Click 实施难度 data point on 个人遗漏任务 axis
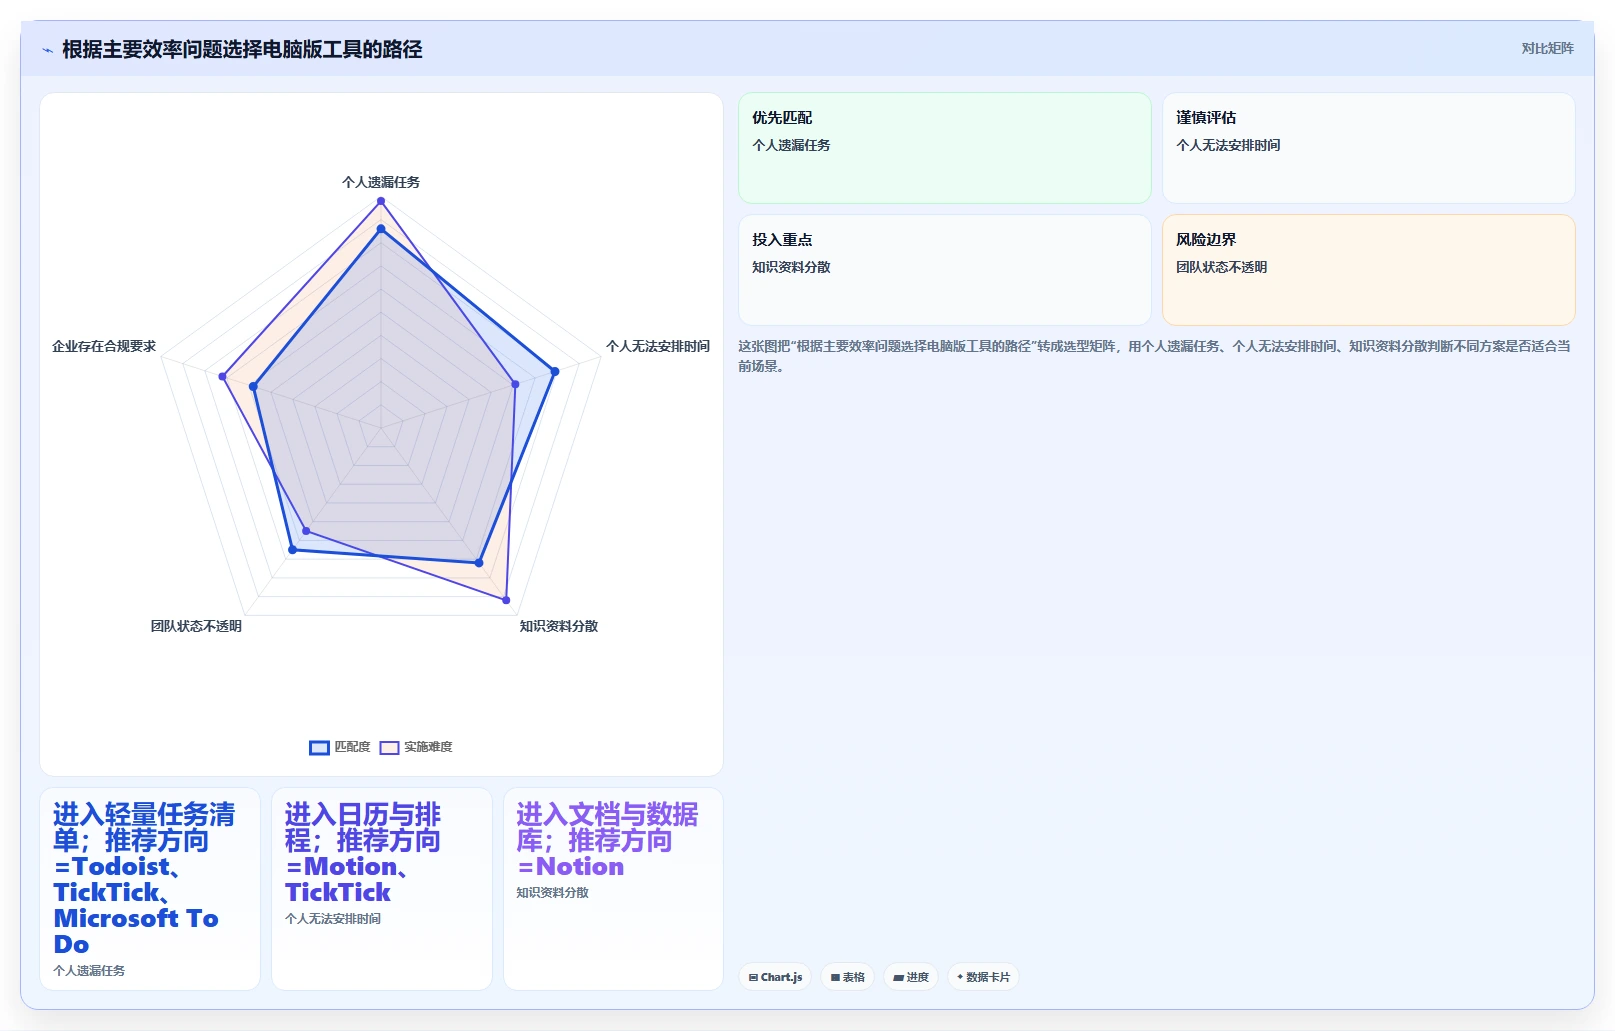1615x1031 pixels. coord(381,201)
